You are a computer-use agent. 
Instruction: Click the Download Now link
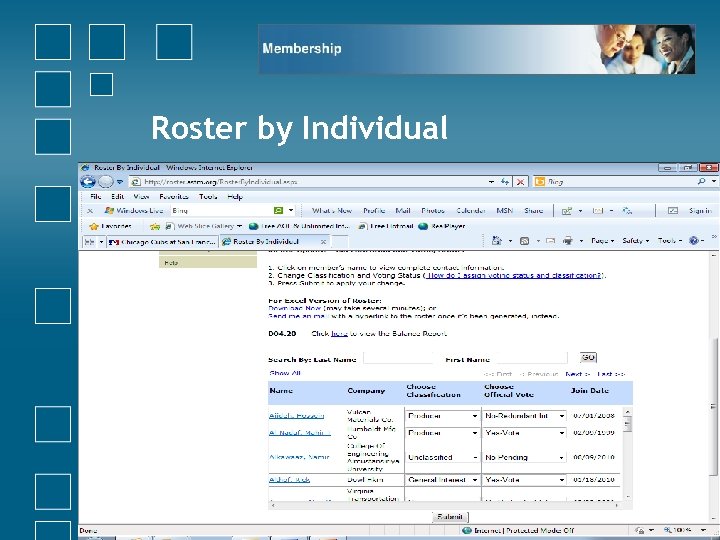point(294,308)
